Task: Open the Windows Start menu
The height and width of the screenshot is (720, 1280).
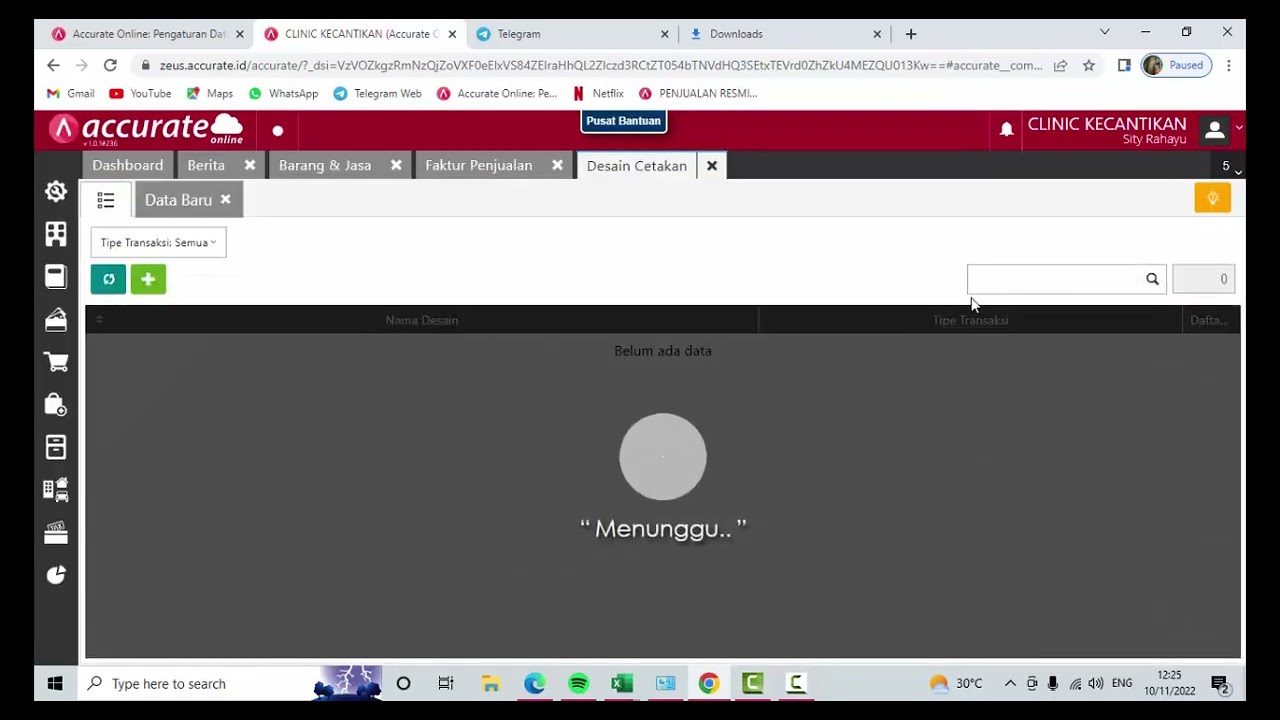Action: pyautogui.click(x=55, y=684)
